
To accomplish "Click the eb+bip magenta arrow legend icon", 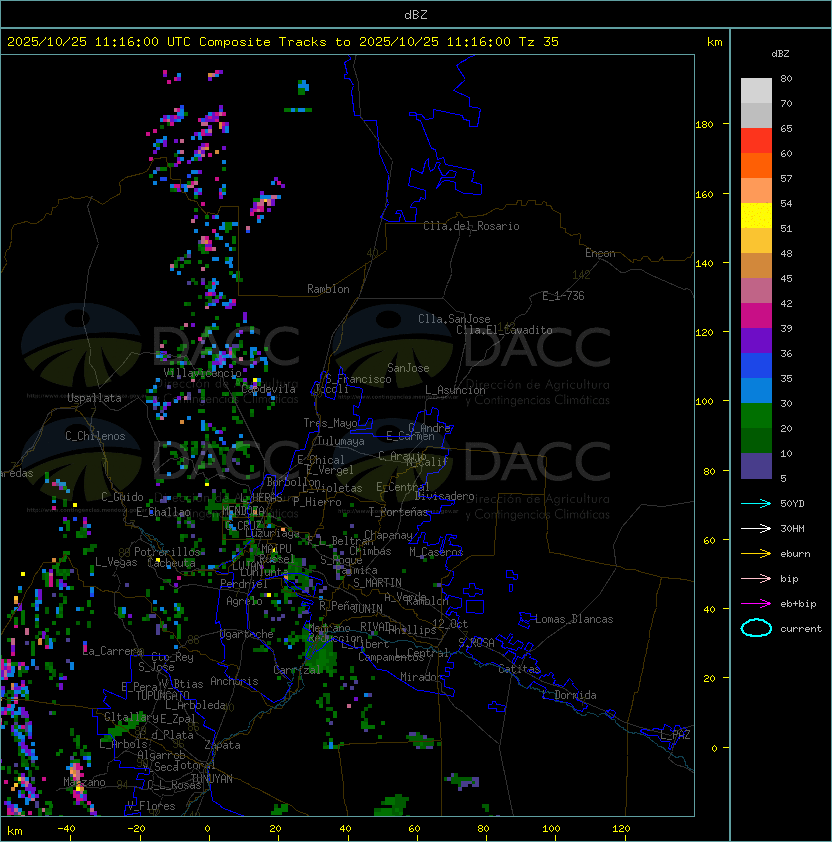I will coord(756,604).
